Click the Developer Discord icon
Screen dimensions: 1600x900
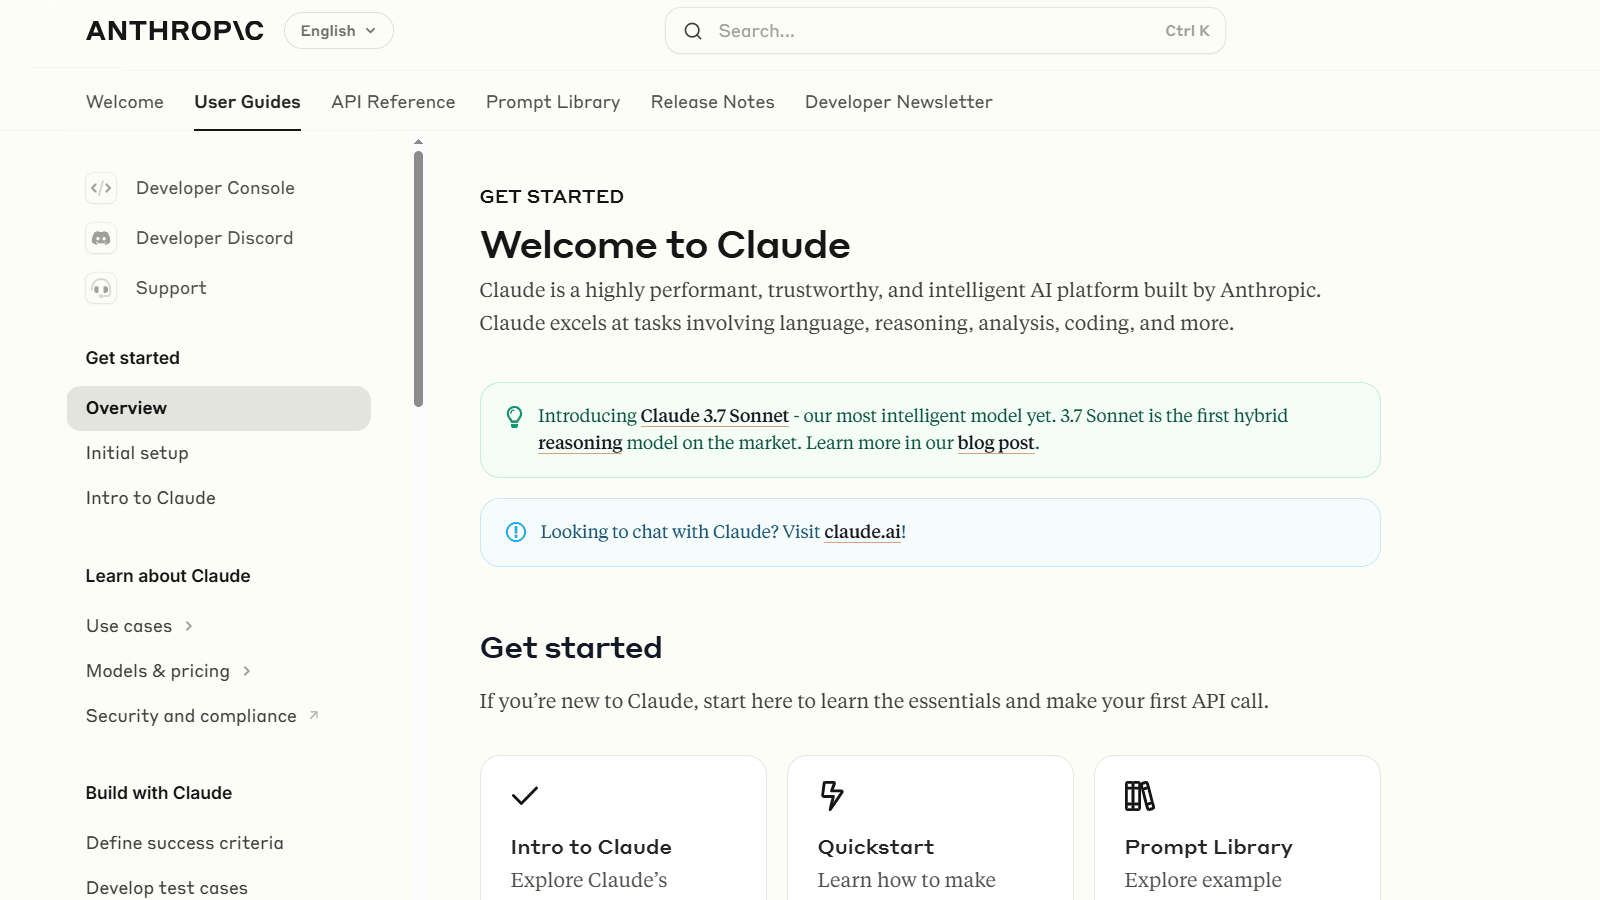coord(101,238)
